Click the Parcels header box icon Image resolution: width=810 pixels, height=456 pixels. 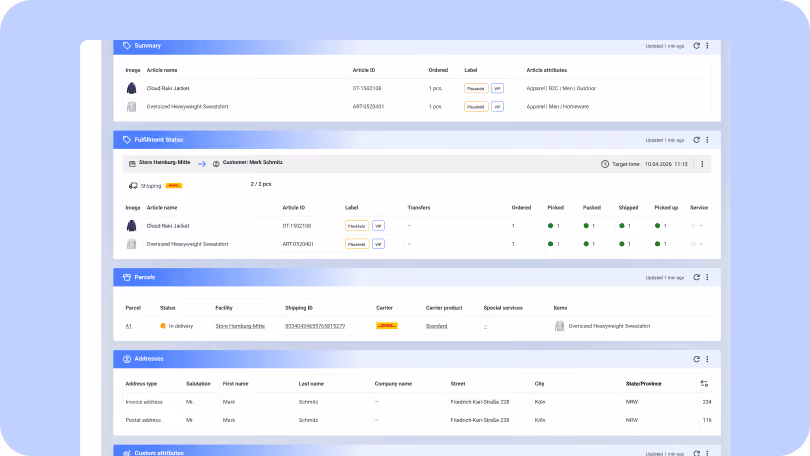(127, 277)
